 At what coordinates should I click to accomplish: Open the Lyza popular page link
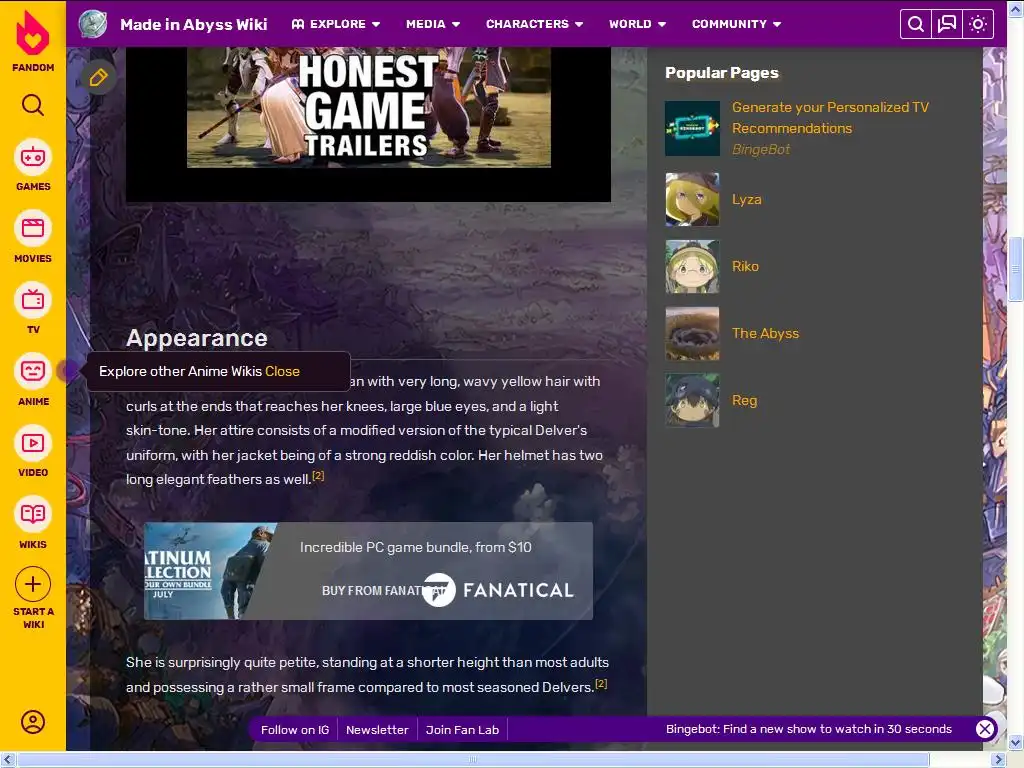(746, 199)
